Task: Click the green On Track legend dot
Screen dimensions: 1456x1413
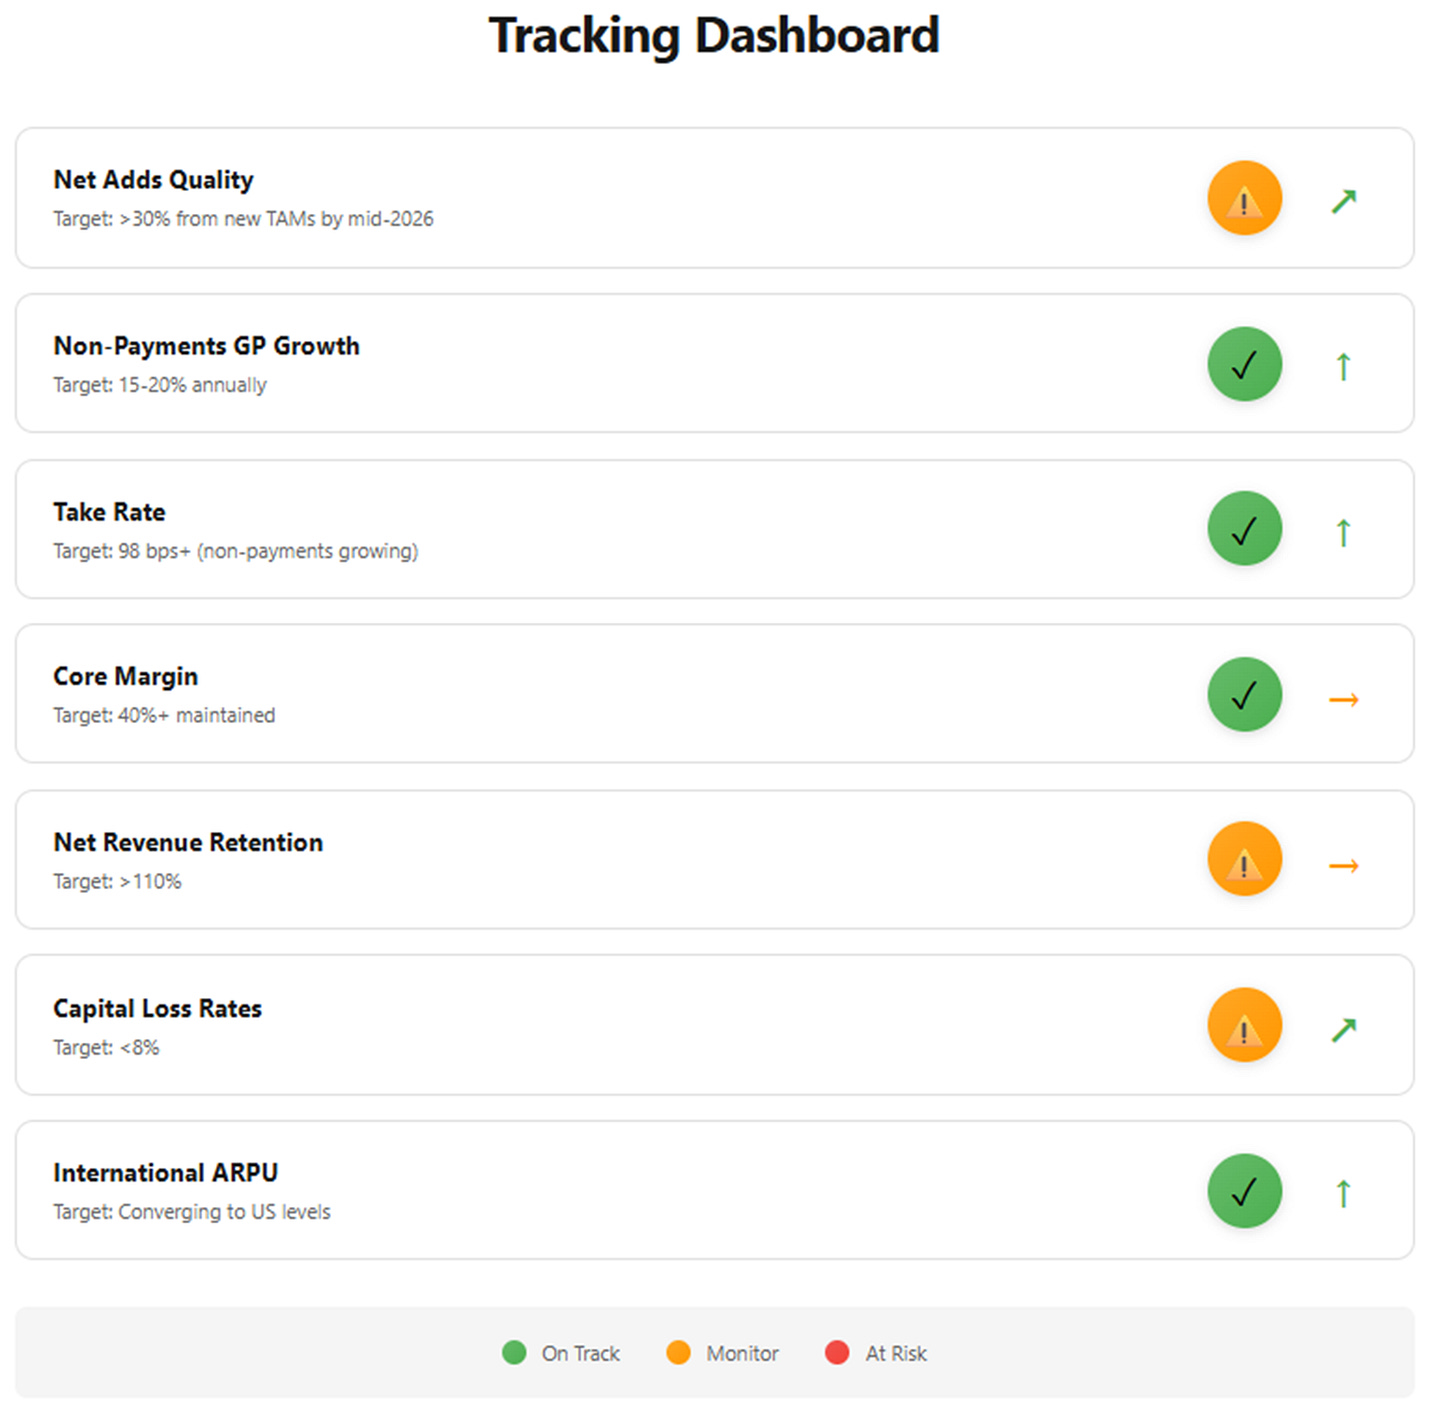Action: point(514,1352)
